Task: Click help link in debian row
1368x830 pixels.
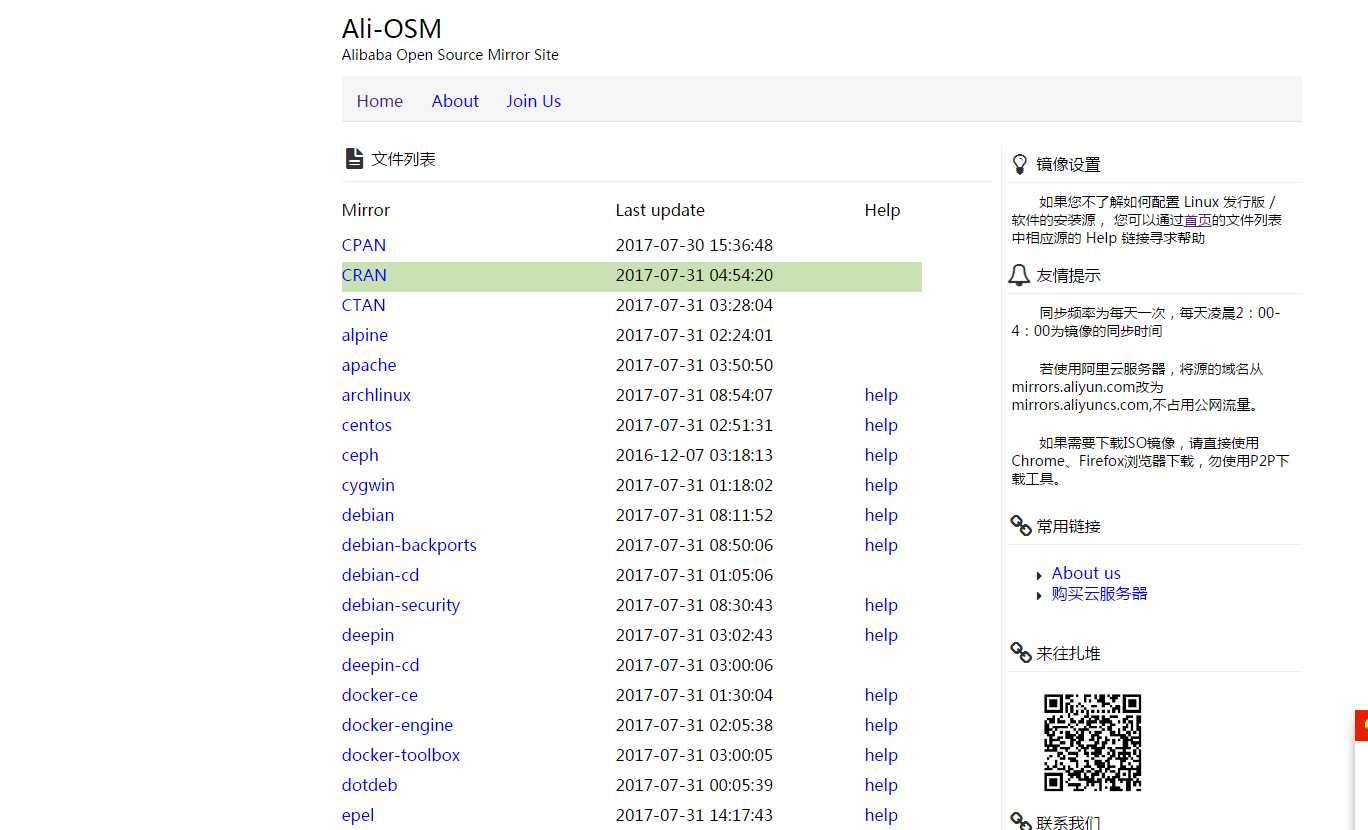Action: tap(881, 515)
